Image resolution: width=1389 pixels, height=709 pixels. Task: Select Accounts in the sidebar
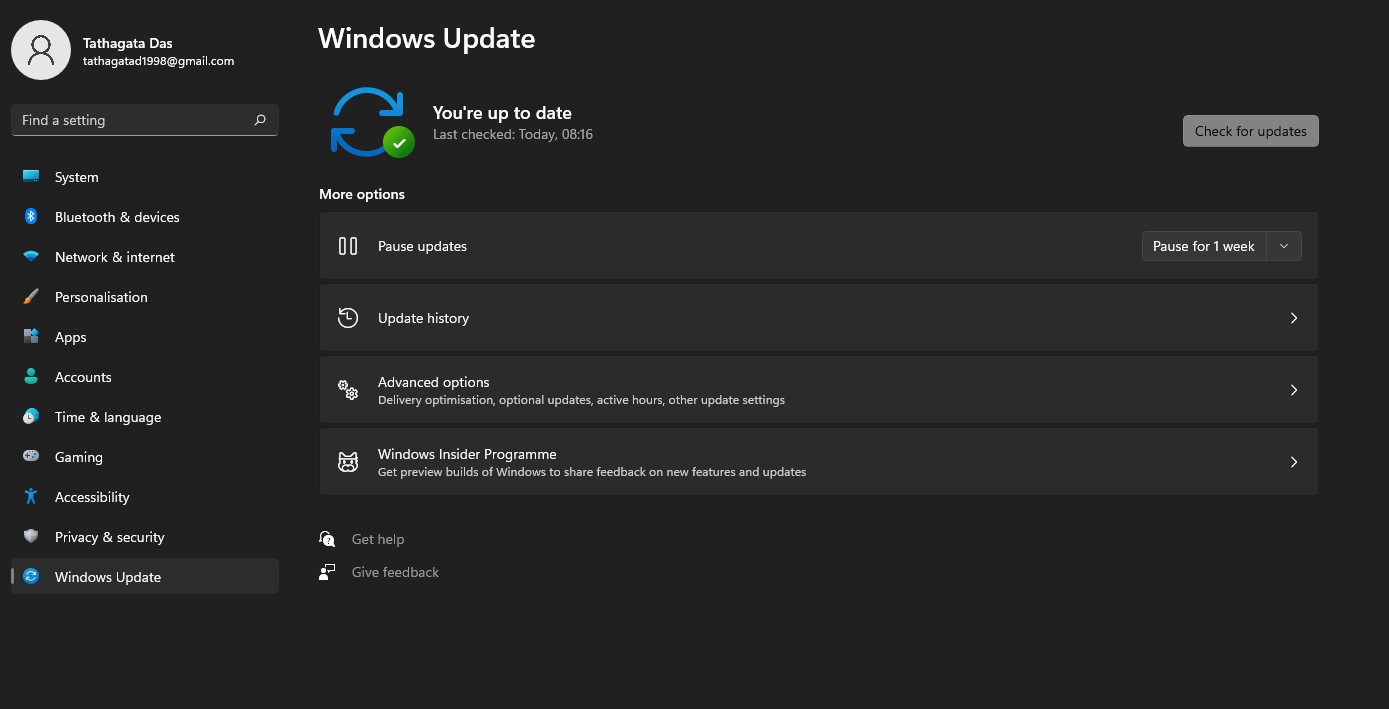point(145,377)
